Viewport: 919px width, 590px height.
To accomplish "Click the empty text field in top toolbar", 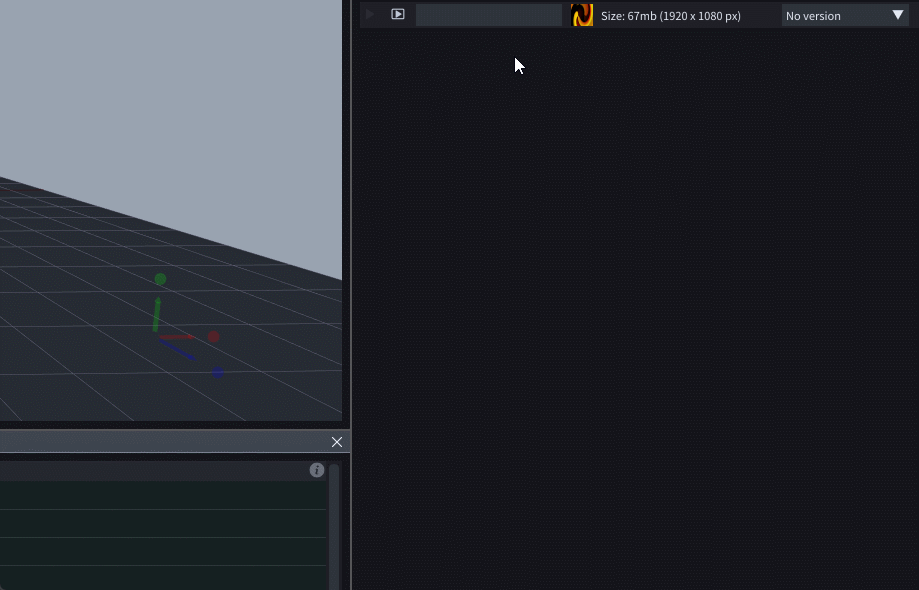I will click(489, 15).
